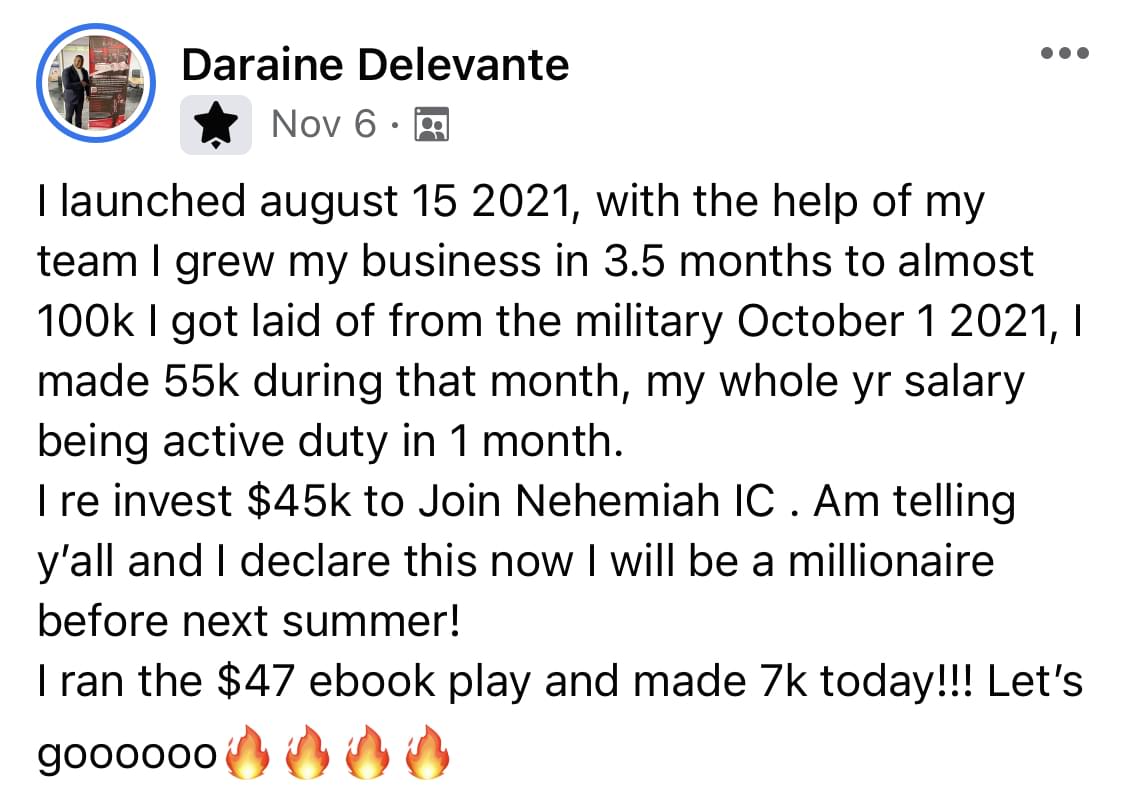Open Daraine Delevante's profile name link
Image resolution: width=1125 pixels, height=811 pixels.
(375, 65)
